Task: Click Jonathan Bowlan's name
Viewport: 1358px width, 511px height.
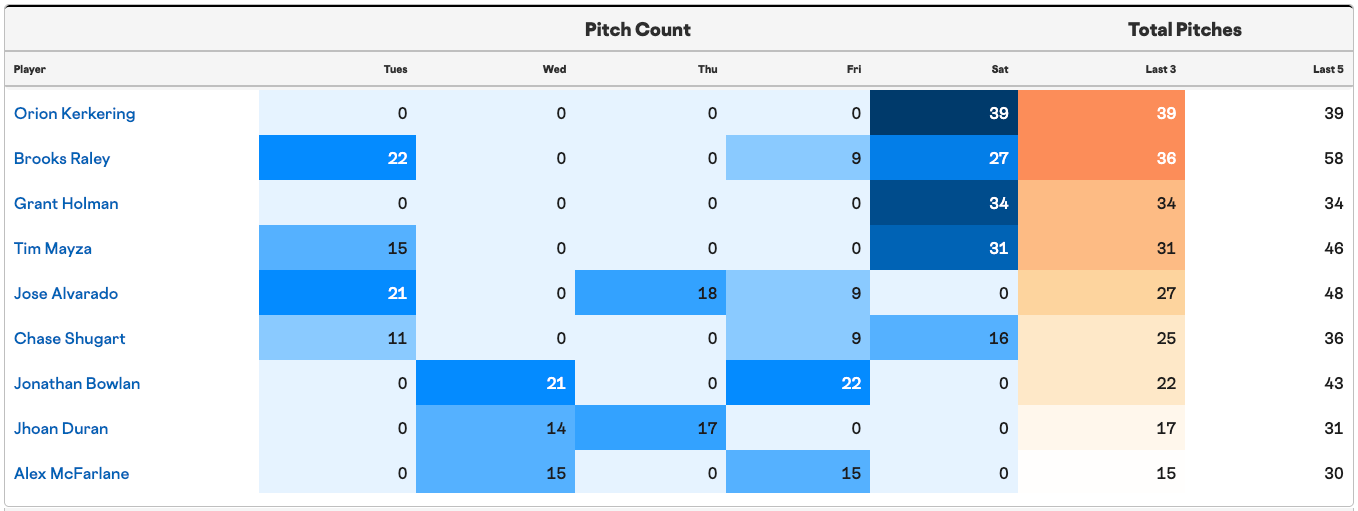Action: [x=77, y=383]
